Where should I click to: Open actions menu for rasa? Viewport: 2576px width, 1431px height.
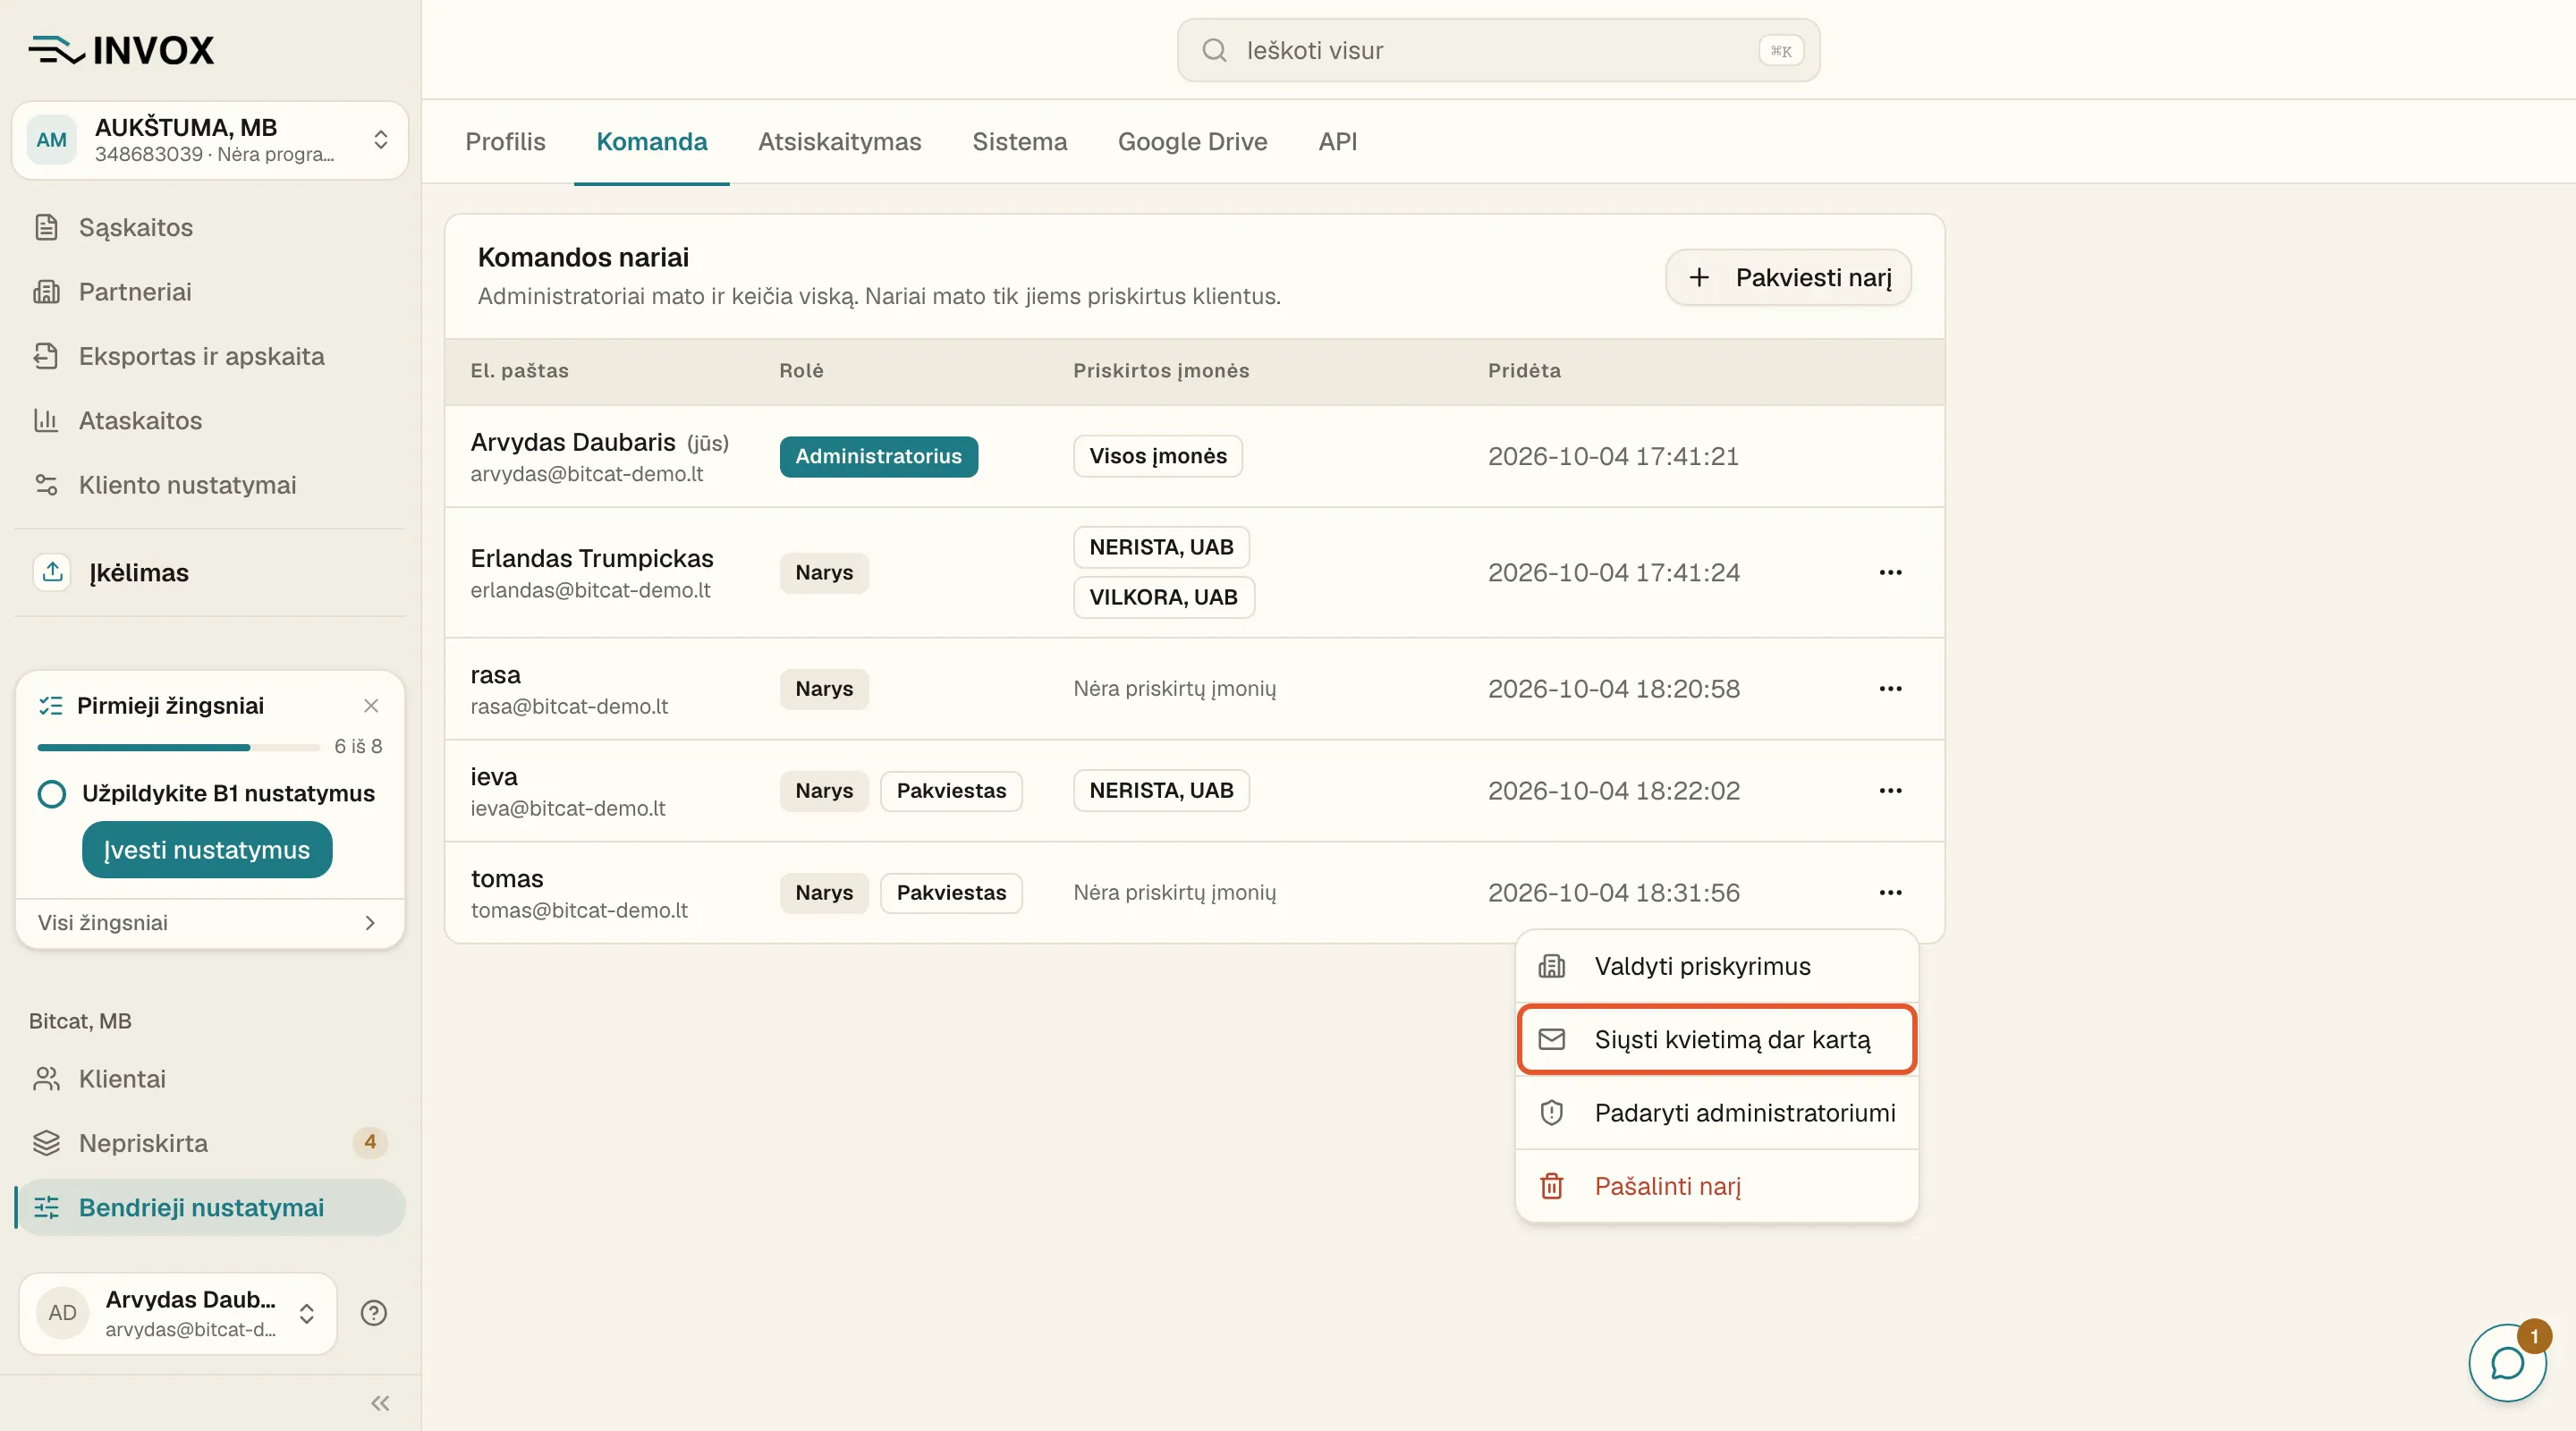pos(1890,689)
